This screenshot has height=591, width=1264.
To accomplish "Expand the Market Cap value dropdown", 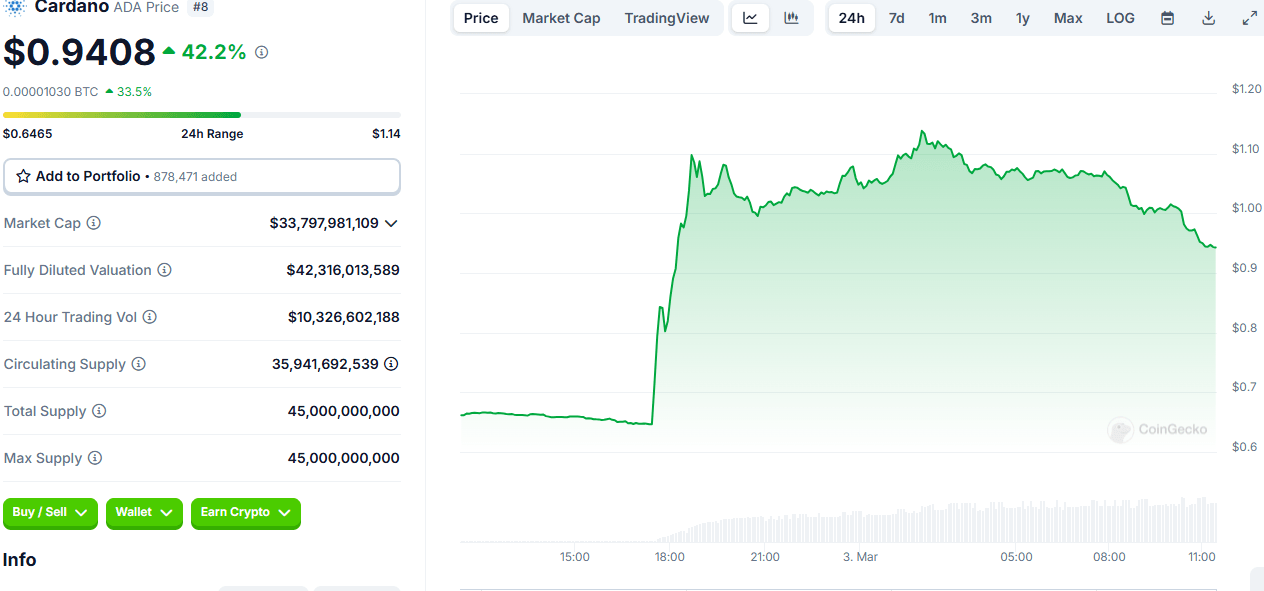I will (x=392, y=223).
